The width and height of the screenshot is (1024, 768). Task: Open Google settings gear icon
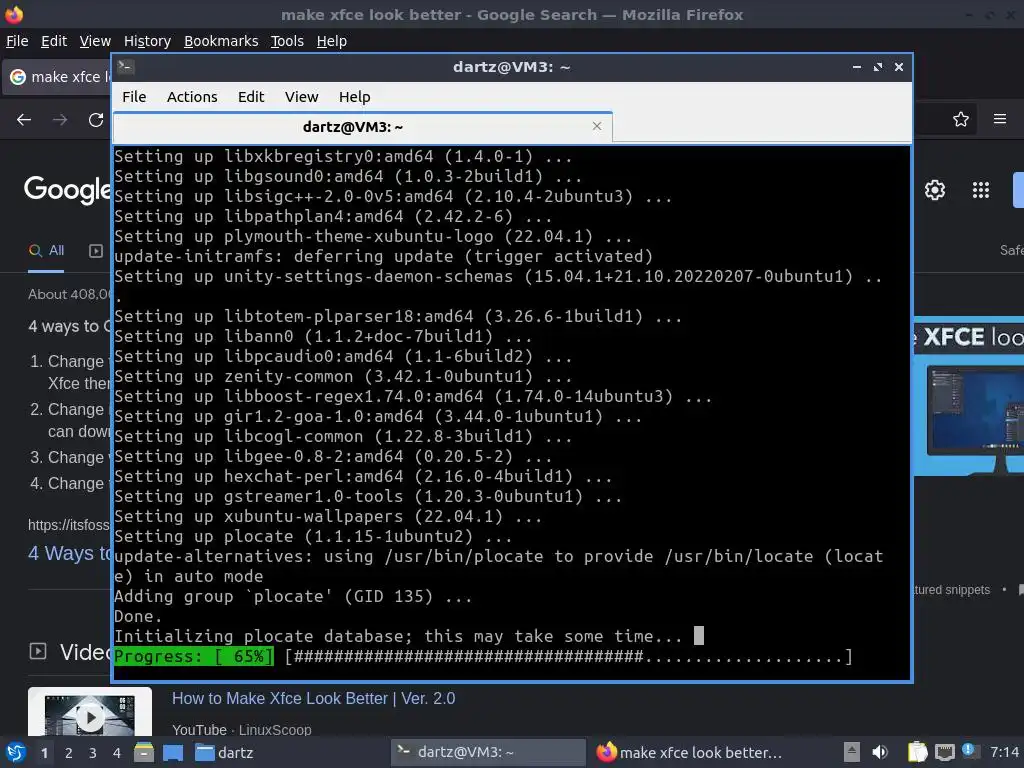[x=935, y=190]
